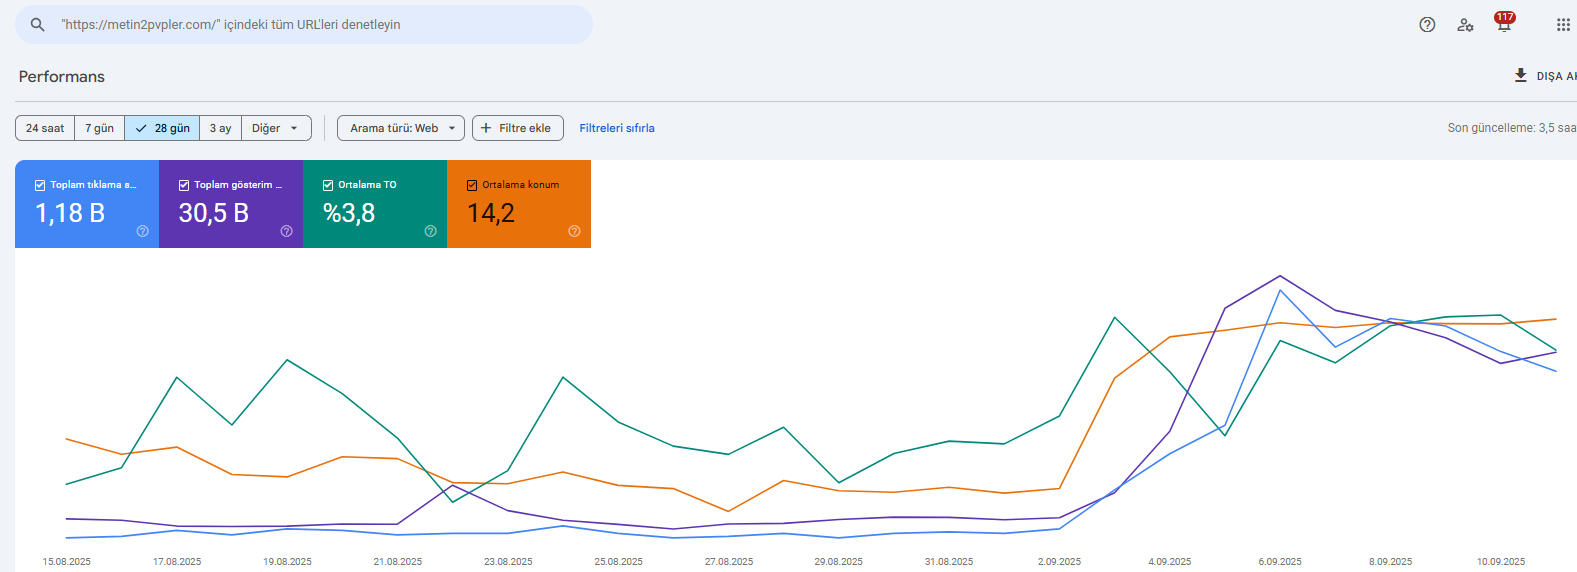Open the help question mark icon

click(x=1427, y=25)
